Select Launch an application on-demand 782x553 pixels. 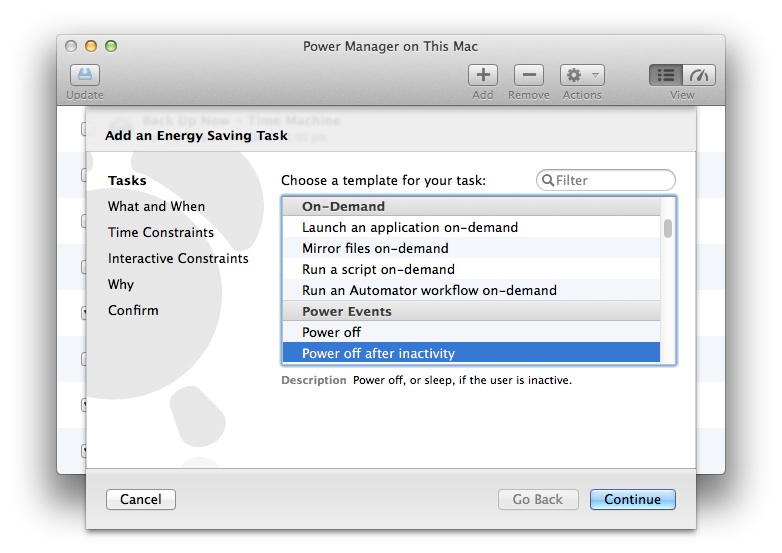(471, 227)
